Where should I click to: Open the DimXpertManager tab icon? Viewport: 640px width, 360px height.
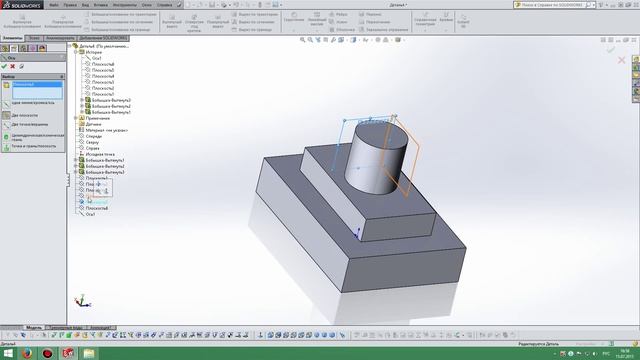click(x=33, y=48)
